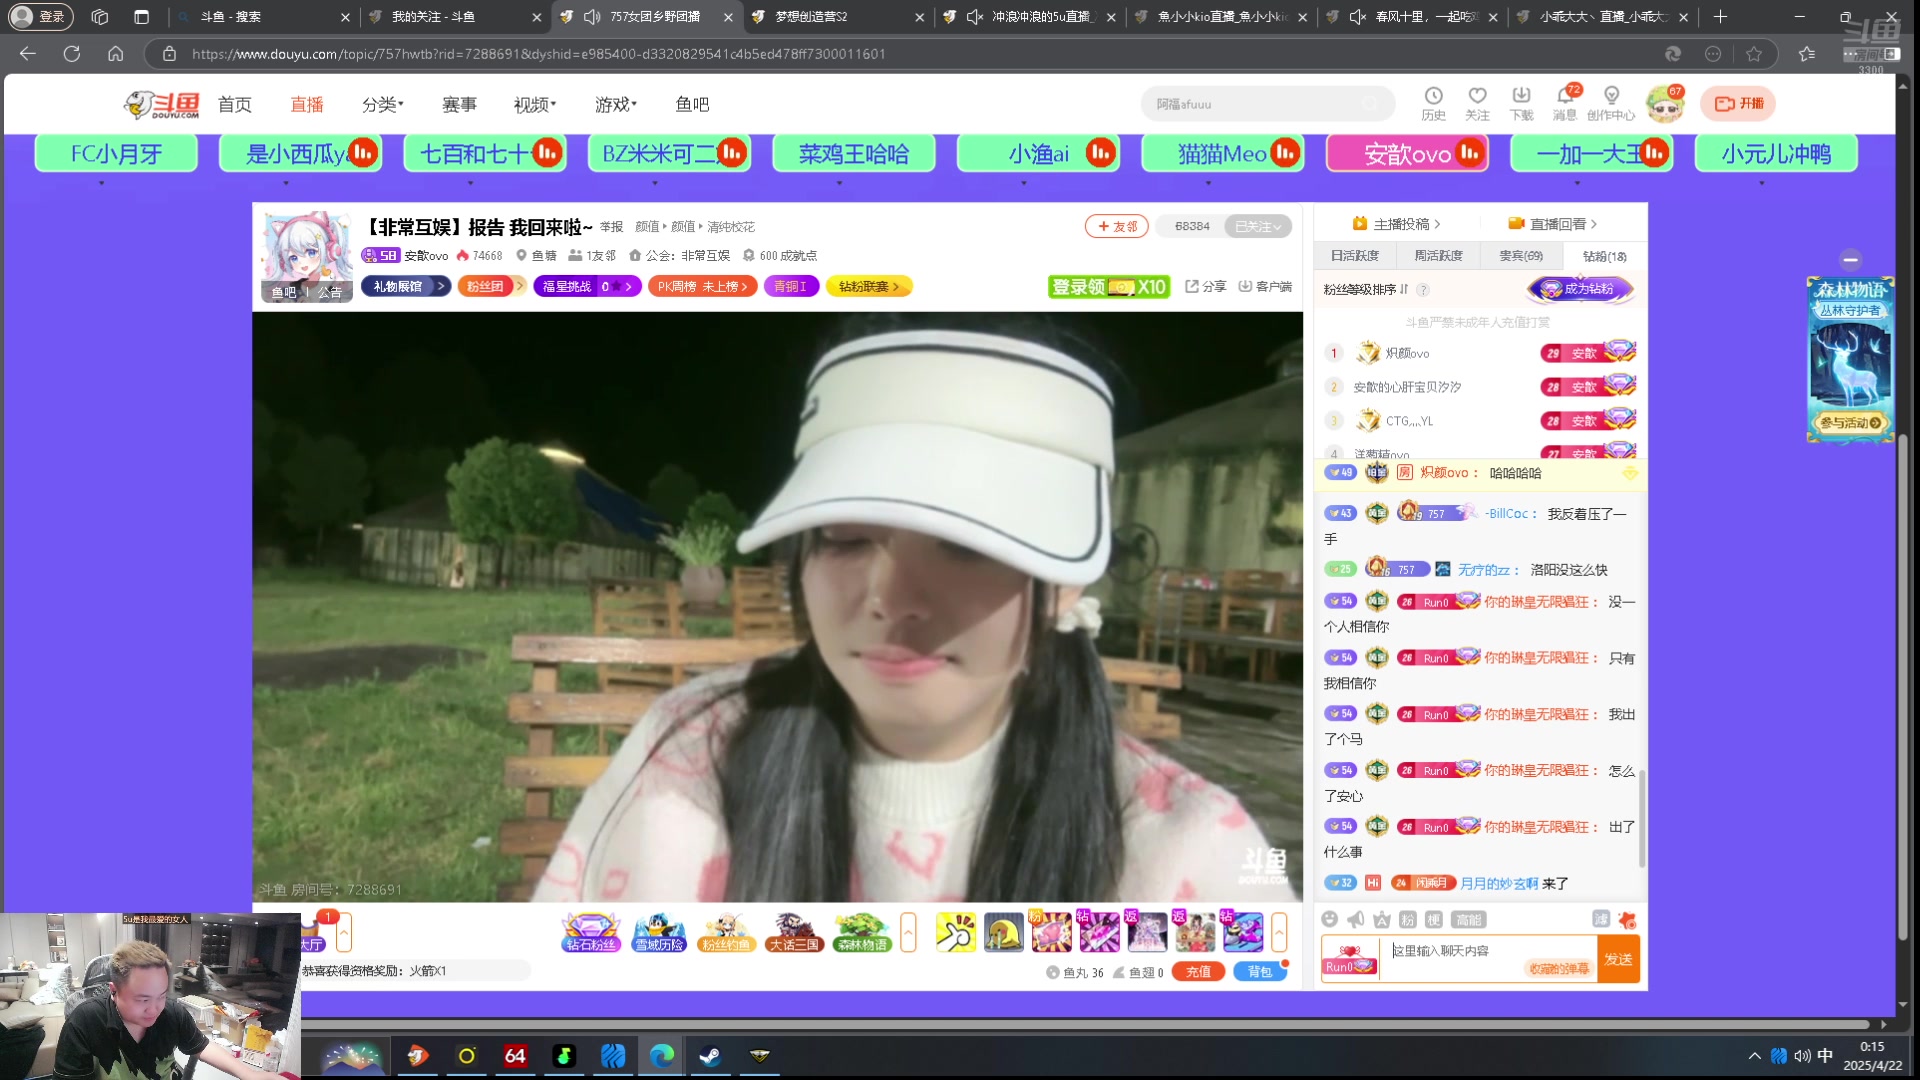1920x1080 pixels.
Task: Switch to 周活跃度 tab
Action: pyautogui.click(x=1438, y=256)
